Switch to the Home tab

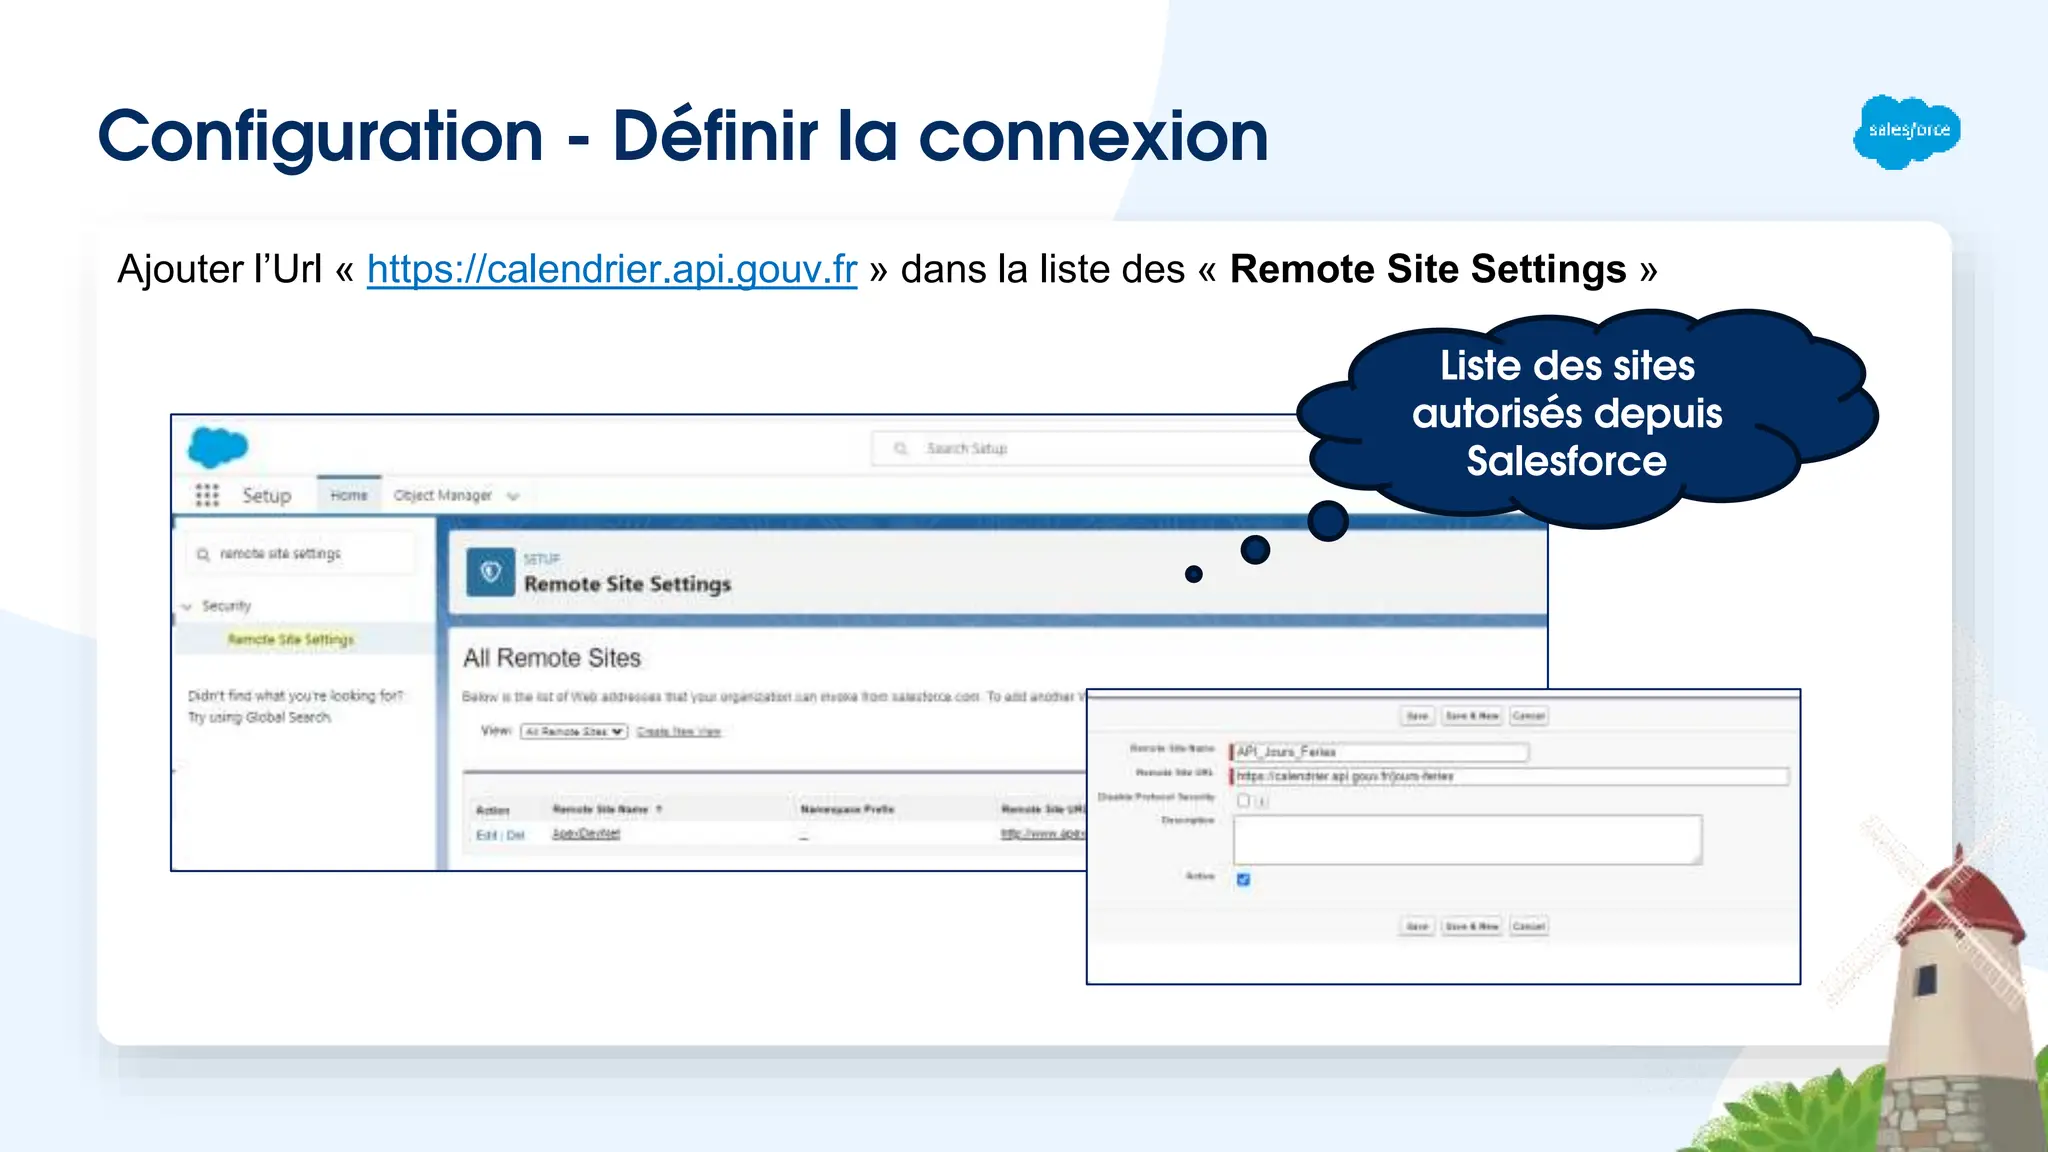(349, 495)
